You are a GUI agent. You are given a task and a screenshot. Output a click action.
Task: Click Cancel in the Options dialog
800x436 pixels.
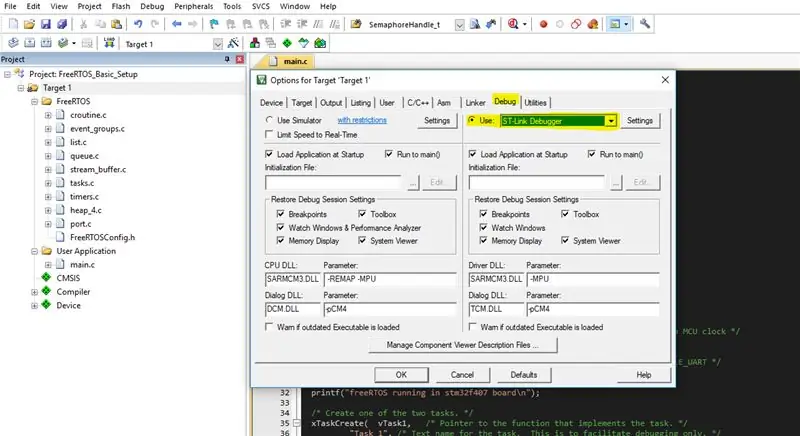click(x=462, y=375)
